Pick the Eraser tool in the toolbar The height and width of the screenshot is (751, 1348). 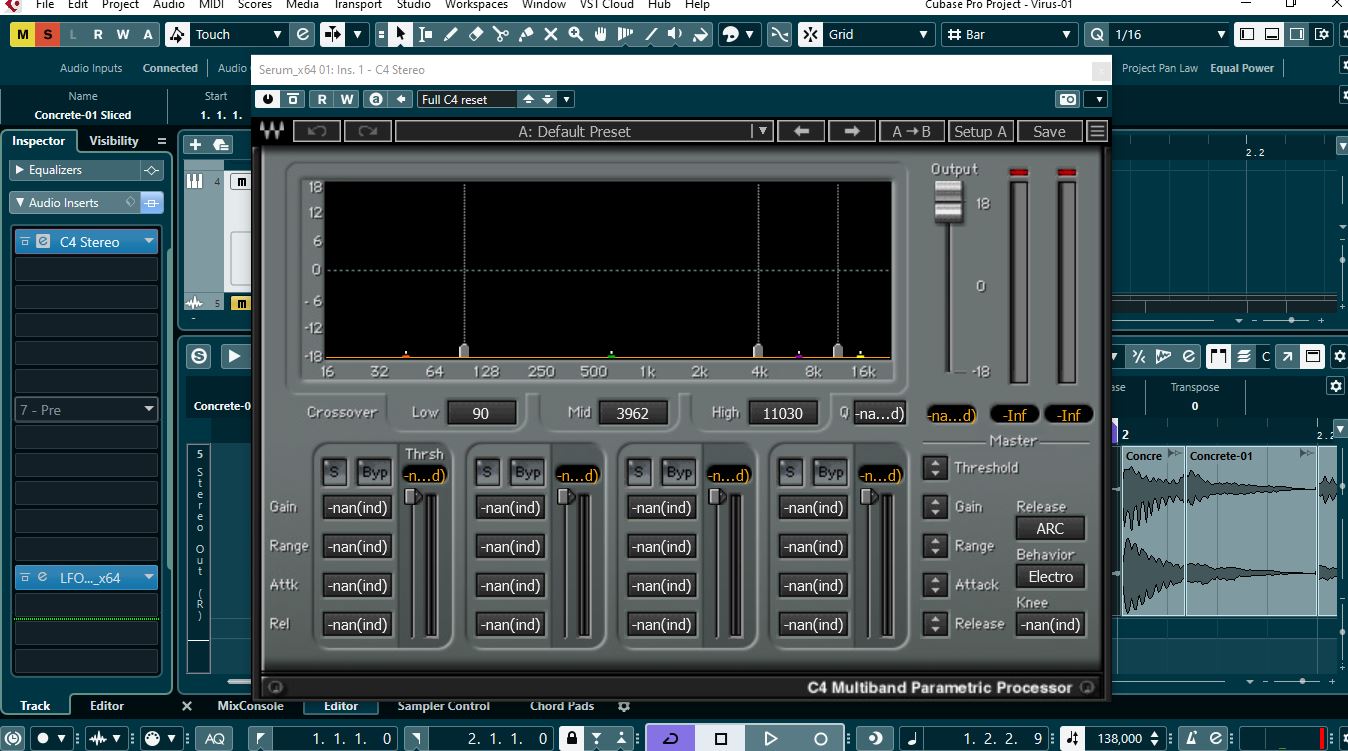coord(476,34)
